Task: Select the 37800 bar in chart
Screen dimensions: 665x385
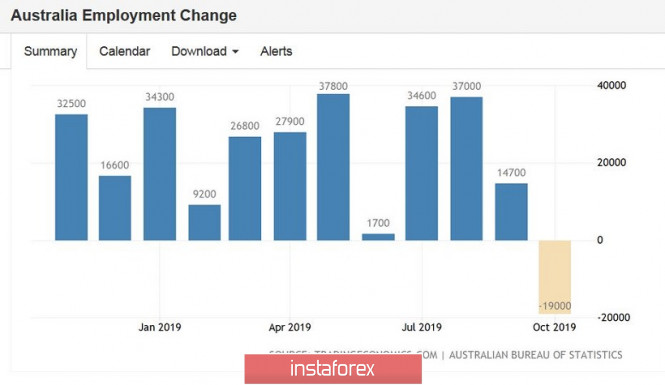Action: coord(333,167)
